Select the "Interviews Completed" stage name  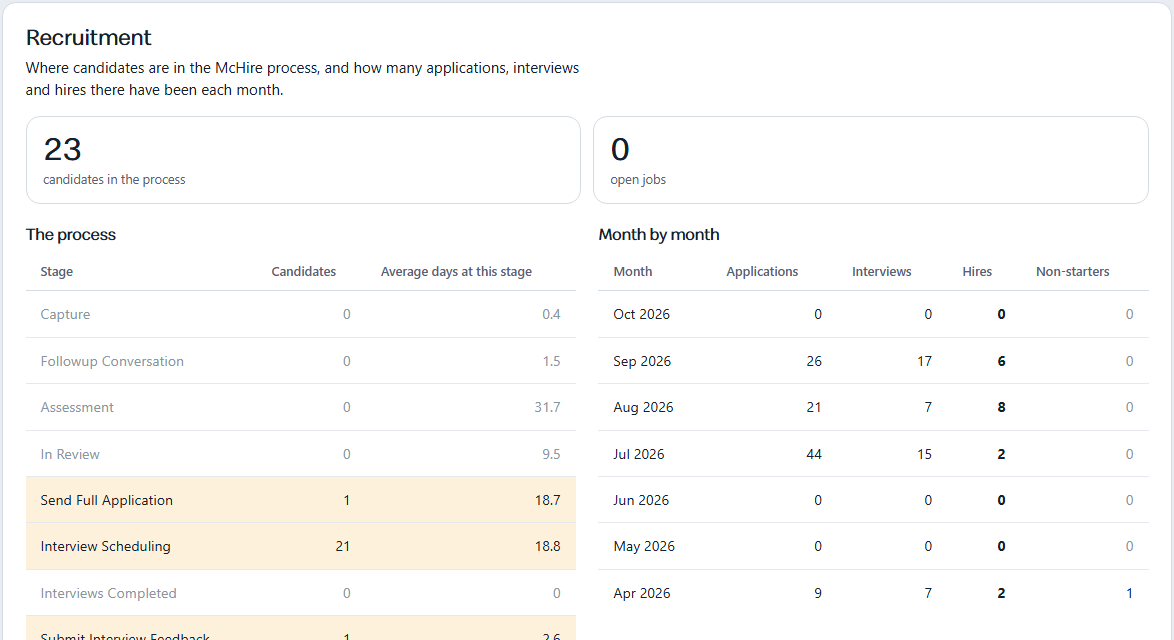coord(109,593)
